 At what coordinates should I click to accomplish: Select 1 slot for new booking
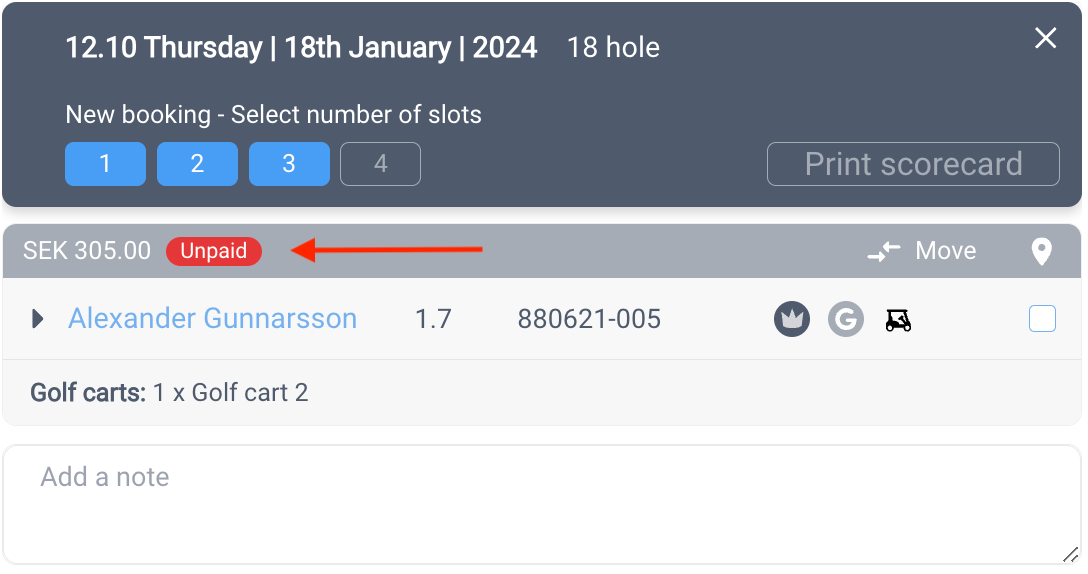point(105,164)
